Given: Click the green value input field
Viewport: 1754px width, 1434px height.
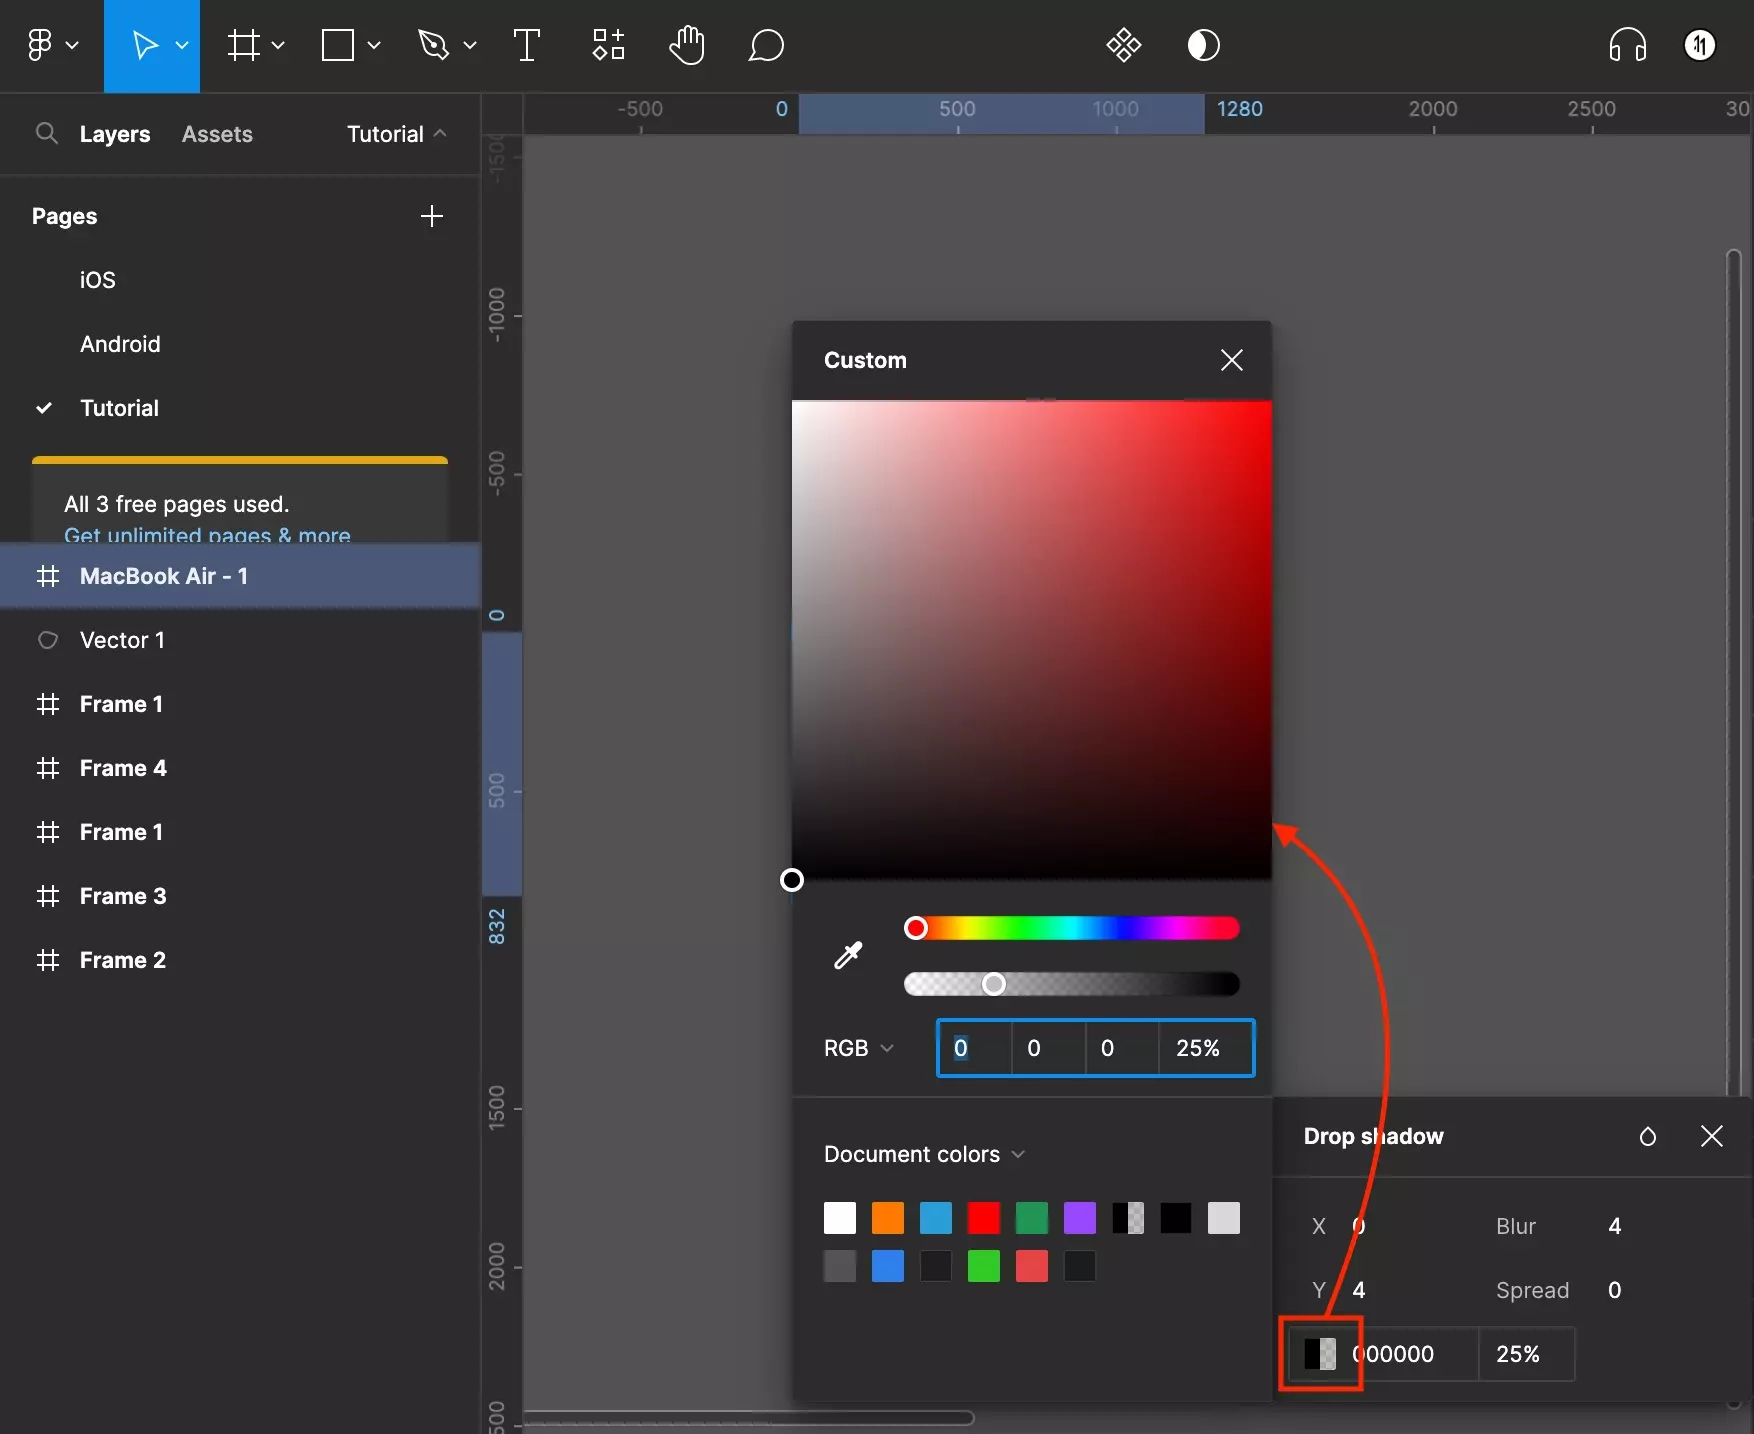Looking at the screenshot, I should [x=1048, y=1048].
